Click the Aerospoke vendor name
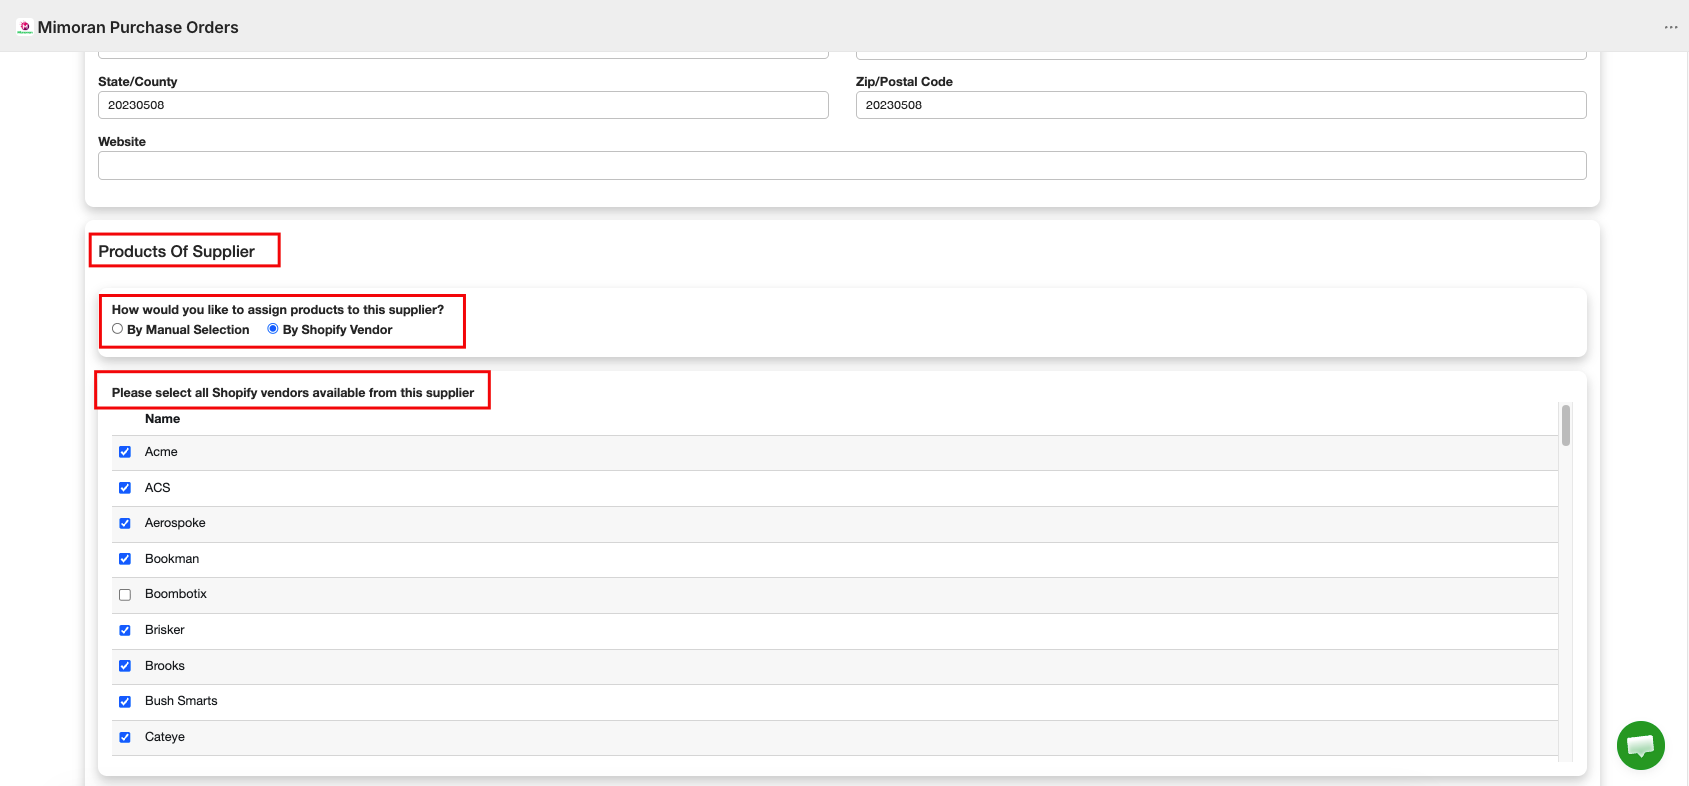 (175, 523)
